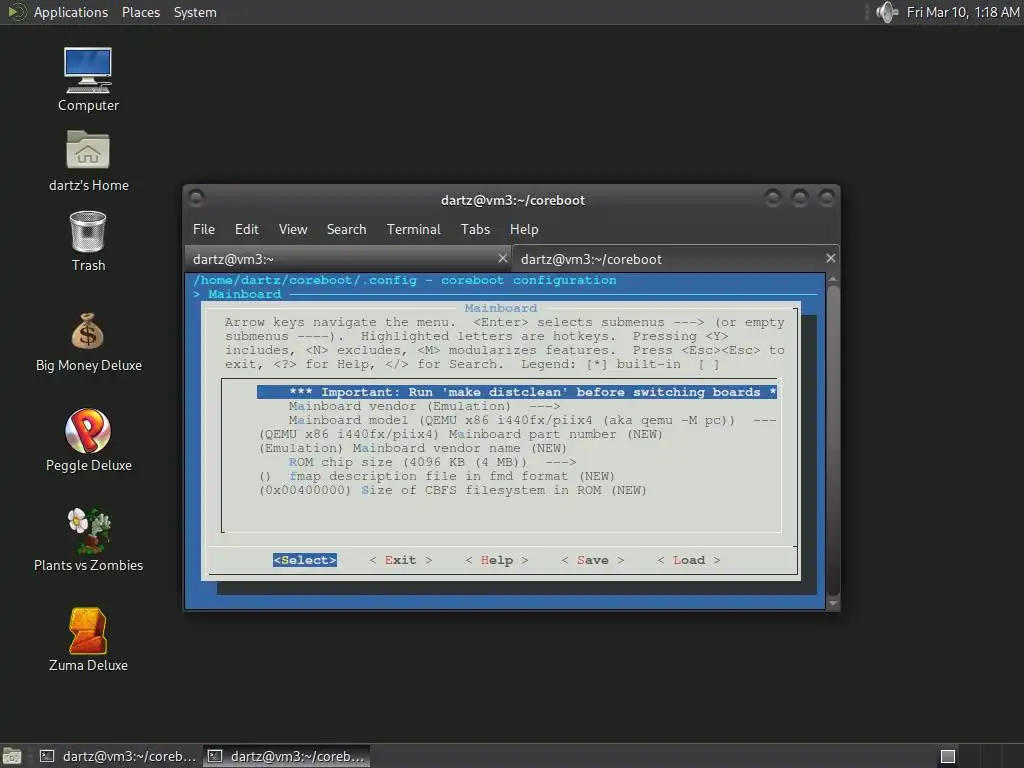Click the workspace switcher square in bottom panel

pos(948,756)
